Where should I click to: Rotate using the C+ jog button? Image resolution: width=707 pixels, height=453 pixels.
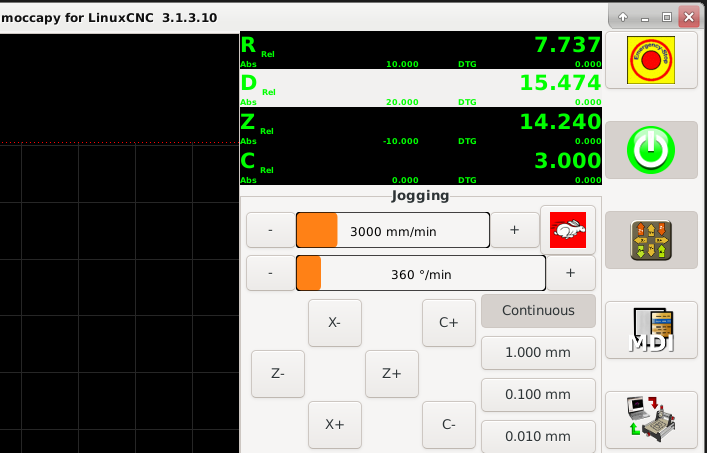(448, 323)
